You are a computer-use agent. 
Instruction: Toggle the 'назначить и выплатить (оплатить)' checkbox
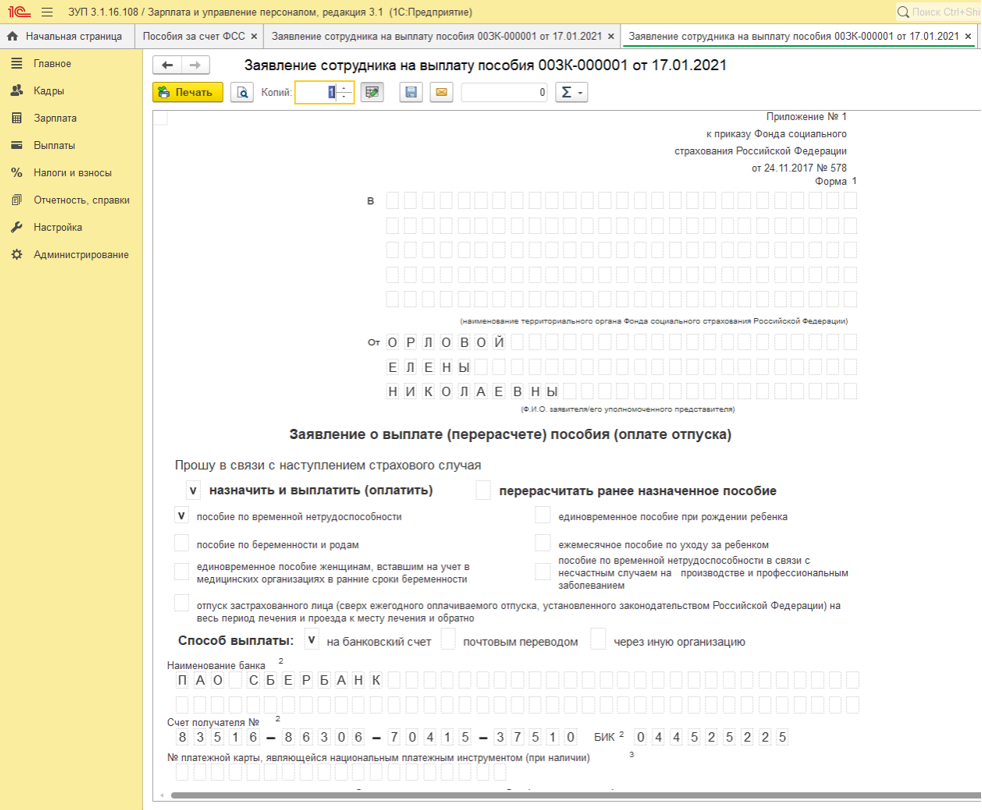pyautogui.click(x=193, y=491)
